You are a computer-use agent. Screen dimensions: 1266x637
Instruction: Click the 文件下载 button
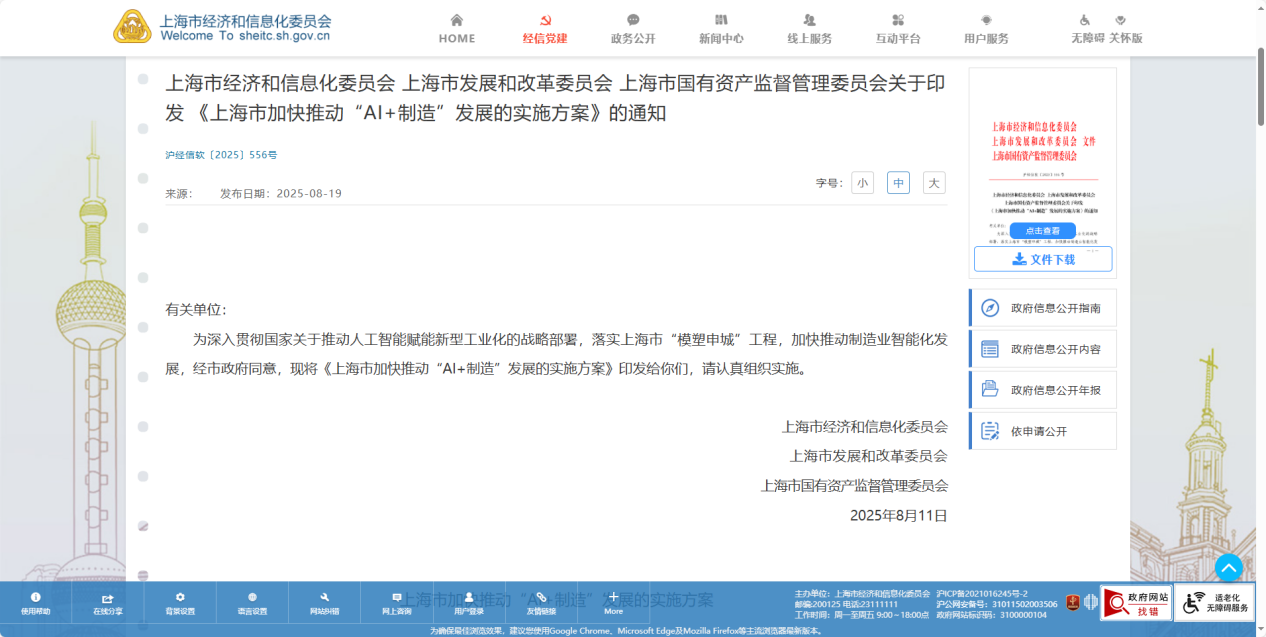(x=1043, y=259)
